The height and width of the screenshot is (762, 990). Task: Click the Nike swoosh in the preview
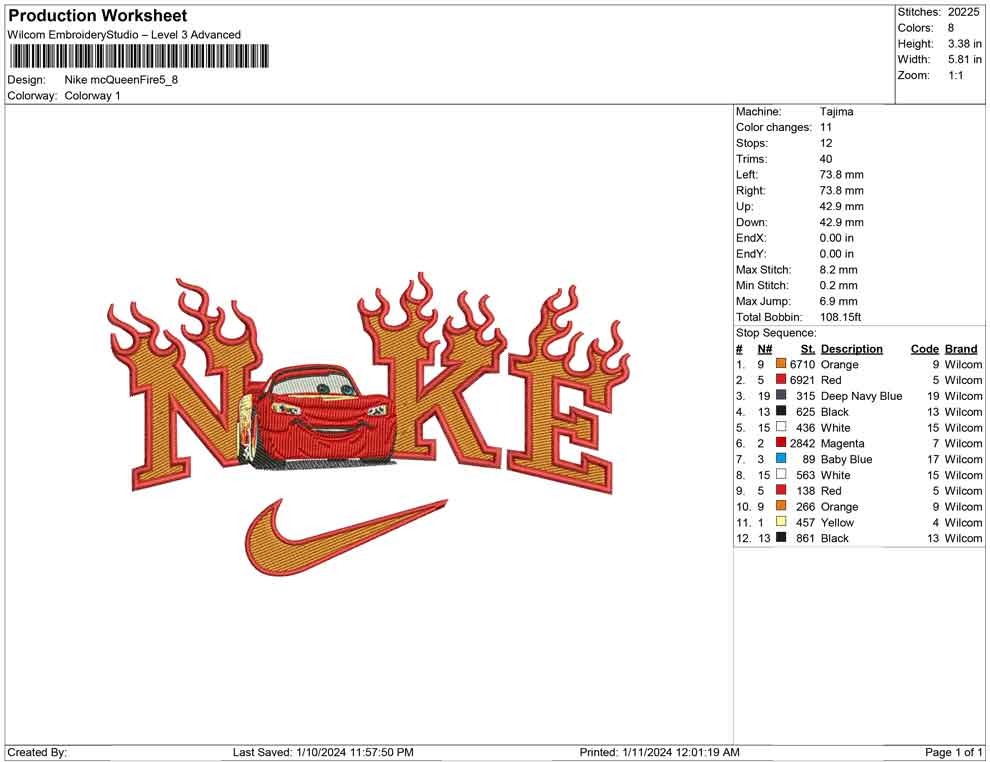click(345, 537)
